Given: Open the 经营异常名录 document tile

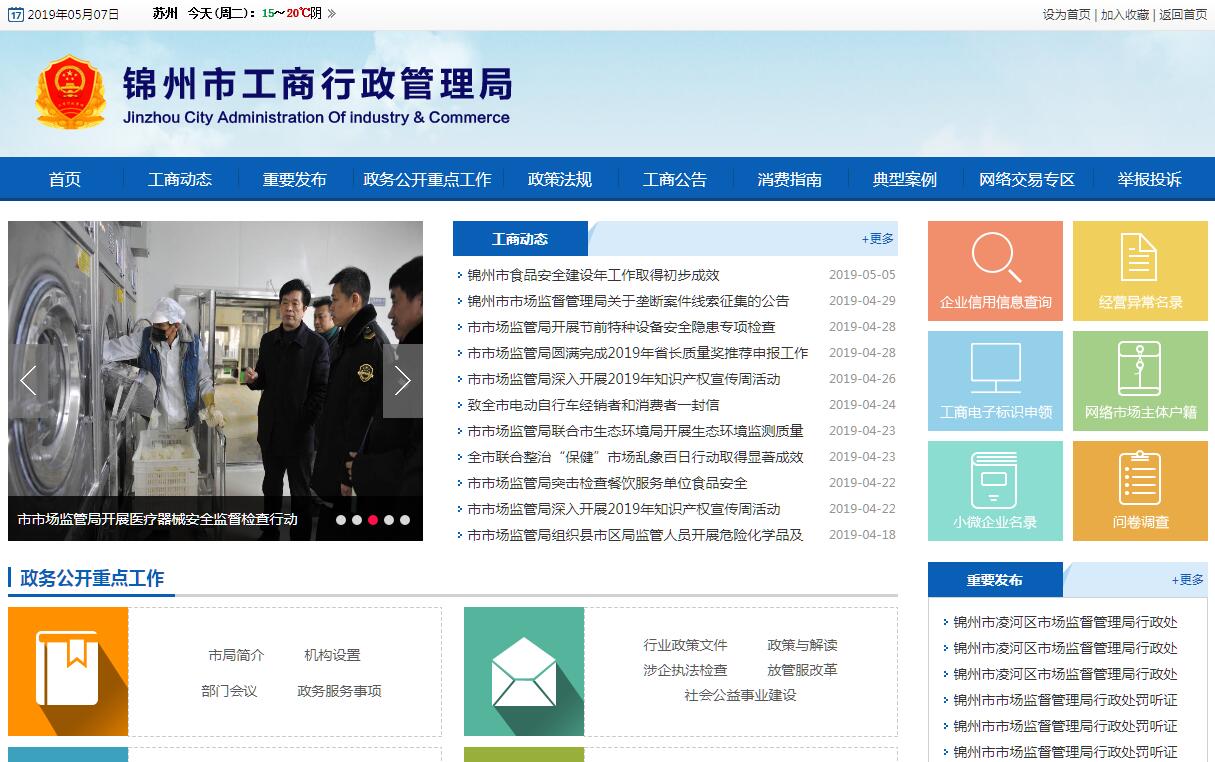Looking at the screenshot, I should tap(1139, 258).
